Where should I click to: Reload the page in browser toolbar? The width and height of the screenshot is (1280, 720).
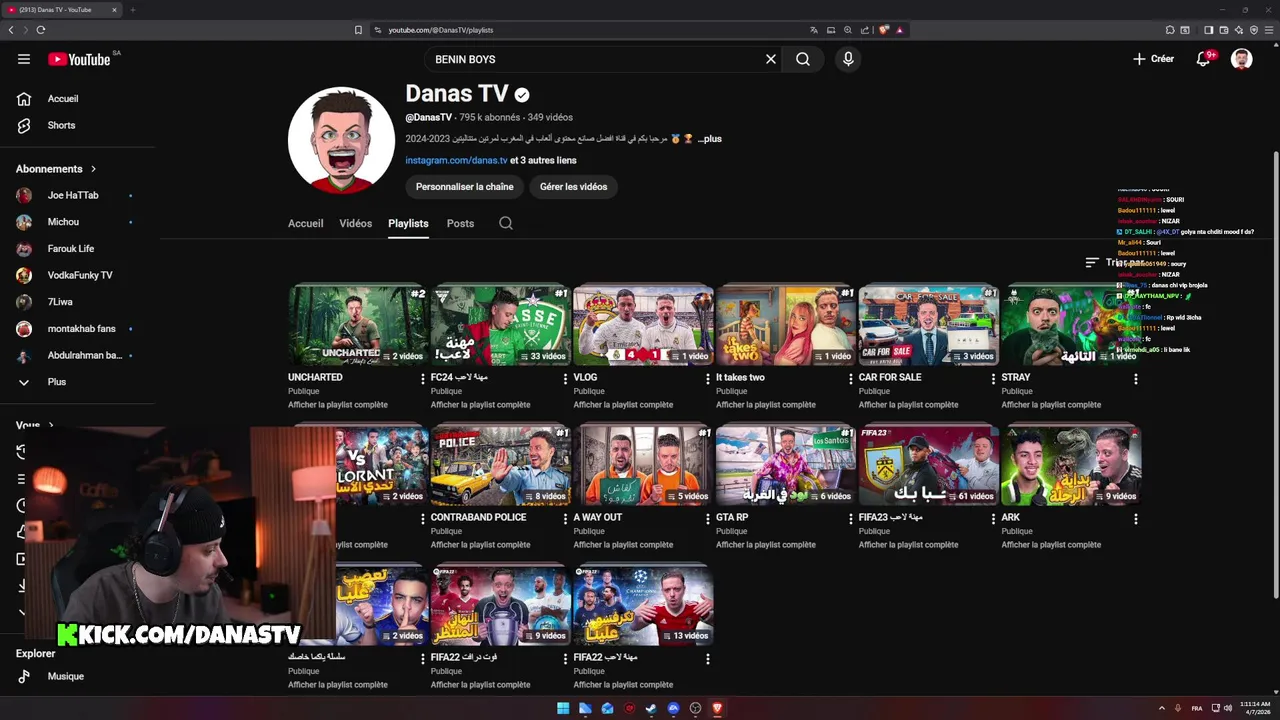pyautogui.click(x=41, y=30)
